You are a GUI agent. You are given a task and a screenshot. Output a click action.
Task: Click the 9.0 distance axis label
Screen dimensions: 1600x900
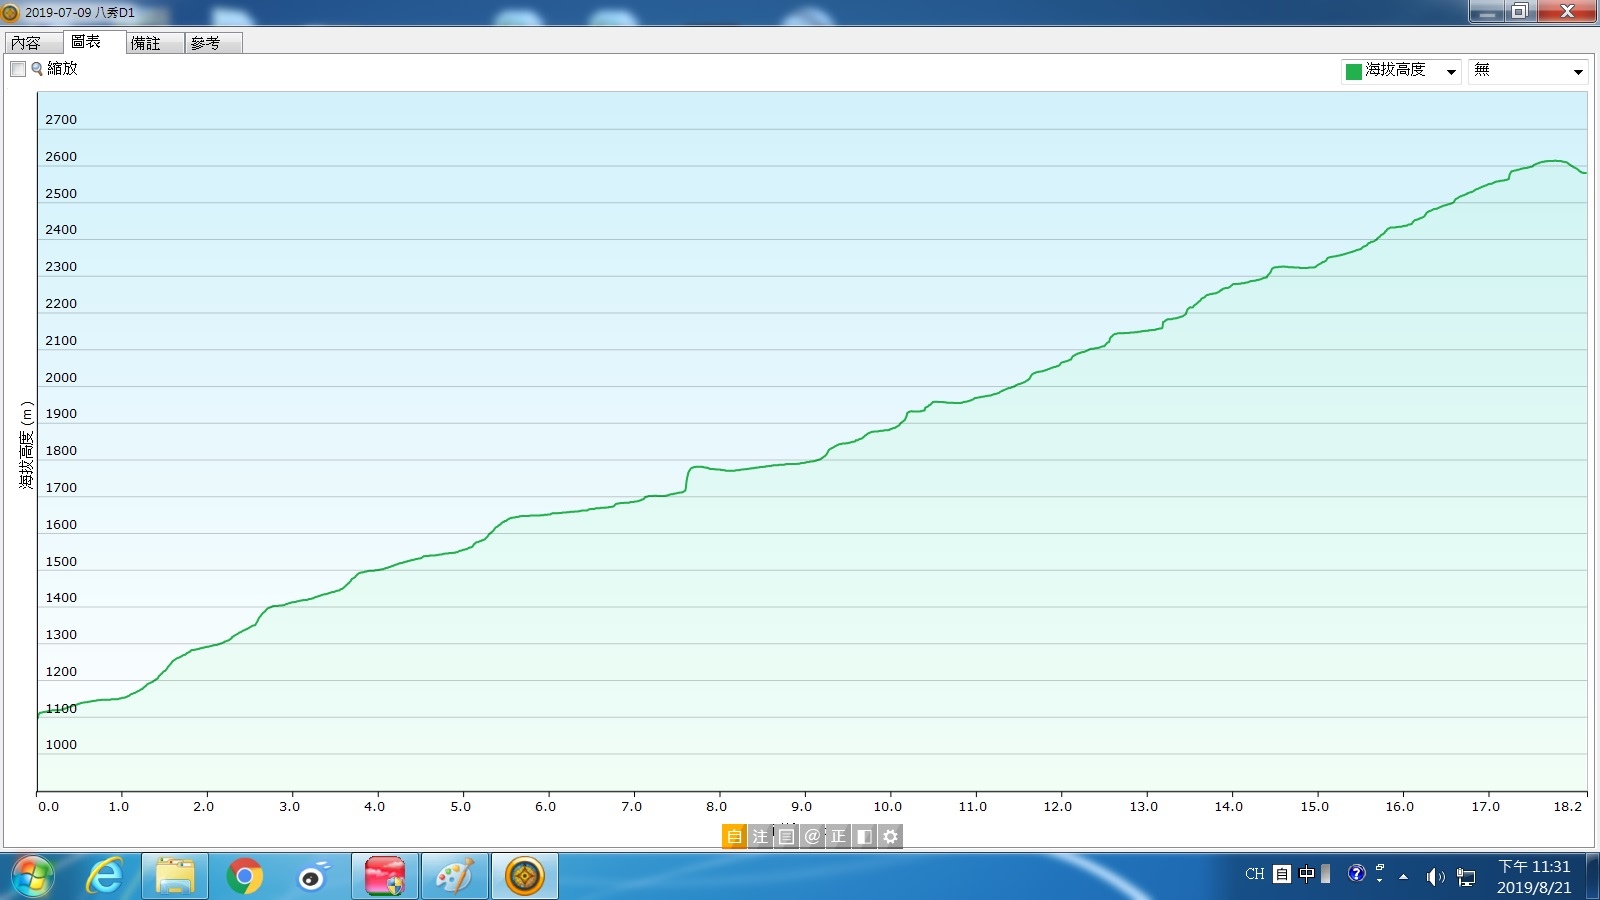coord(802,807)
